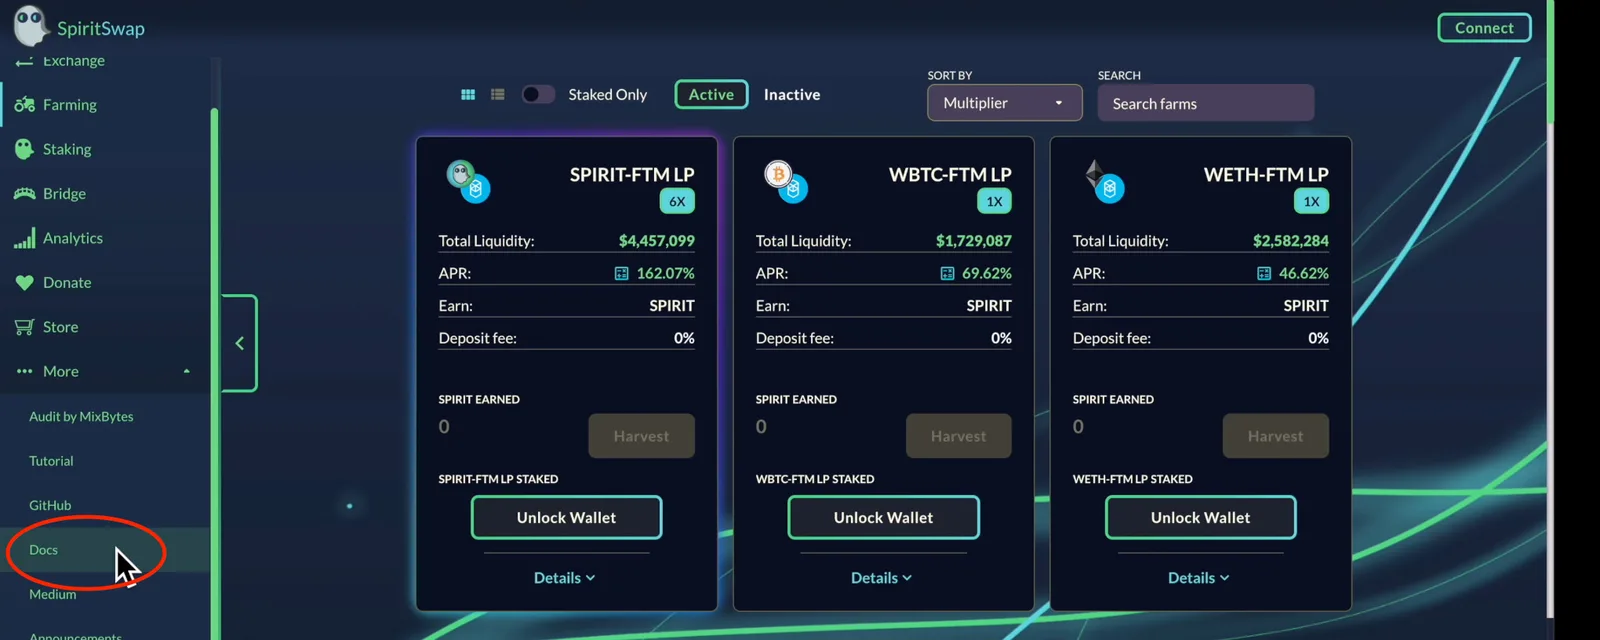Expand Details for WETH-FTM LP
1600x640 pixels.
tap(1199, 578)
